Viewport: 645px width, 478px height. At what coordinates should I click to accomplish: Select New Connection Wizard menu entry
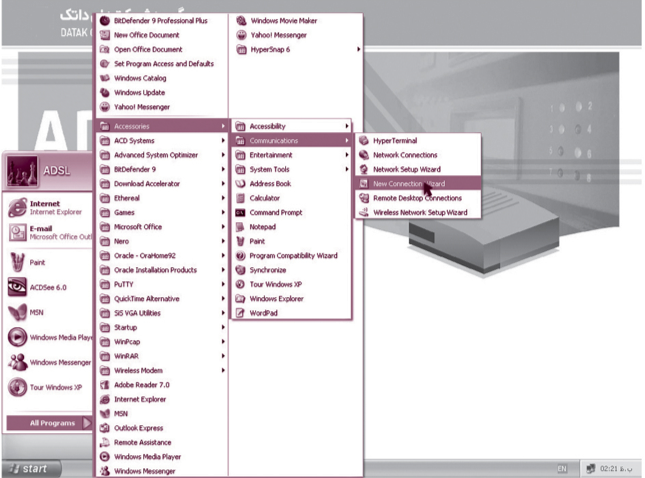coord(418,184)
